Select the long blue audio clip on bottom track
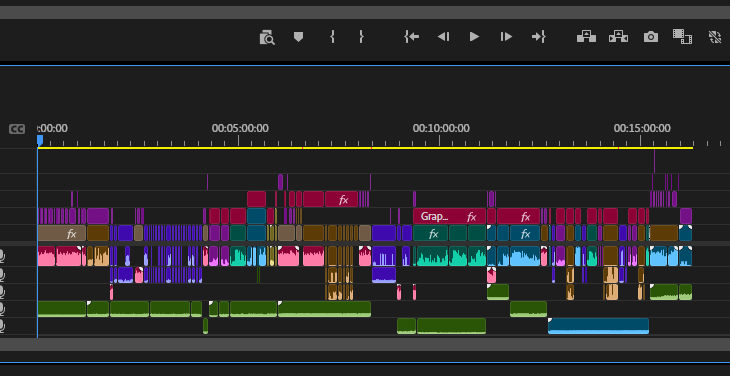 point(598,326)
